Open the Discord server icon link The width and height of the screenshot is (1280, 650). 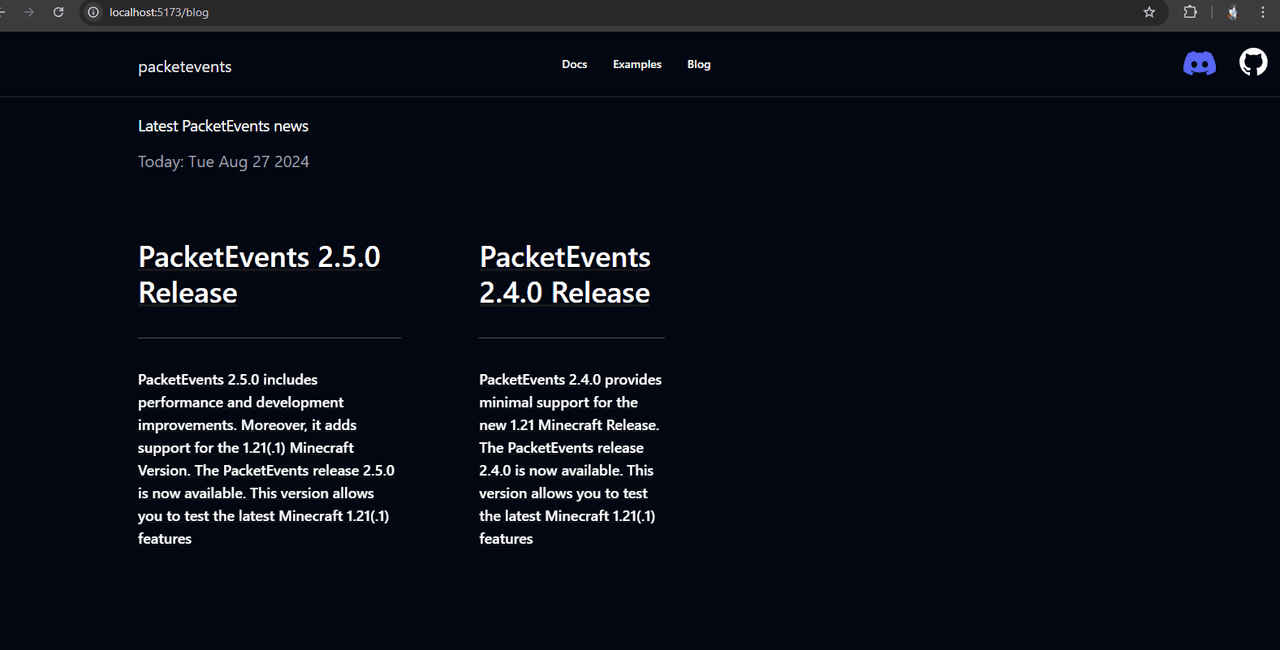pyautogui.click(x=1199, y=64)
